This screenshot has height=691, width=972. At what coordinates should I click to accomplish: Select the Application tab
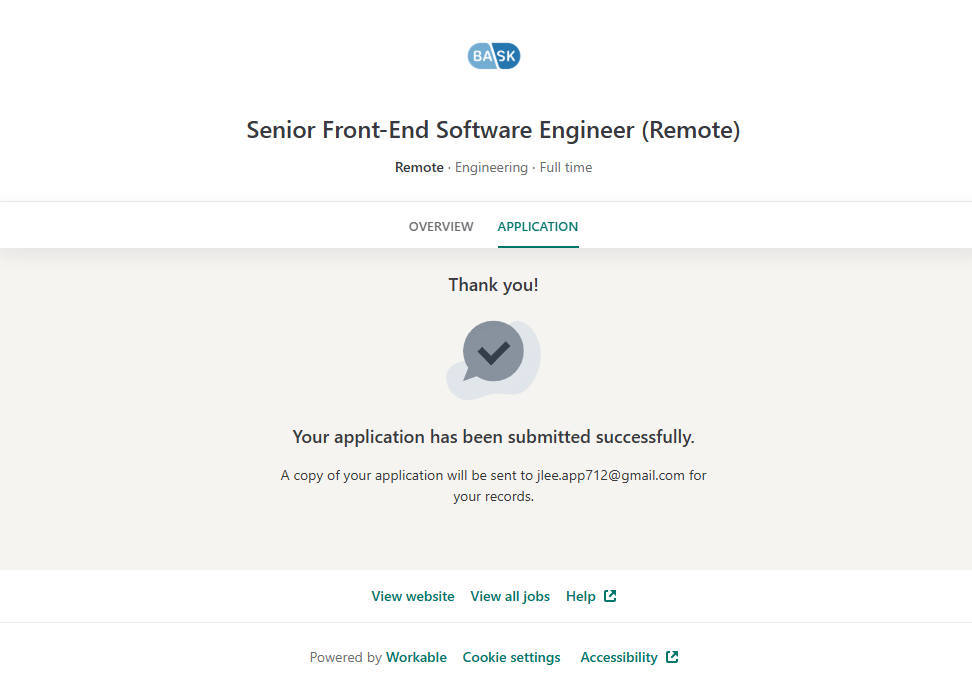(538, 227)
